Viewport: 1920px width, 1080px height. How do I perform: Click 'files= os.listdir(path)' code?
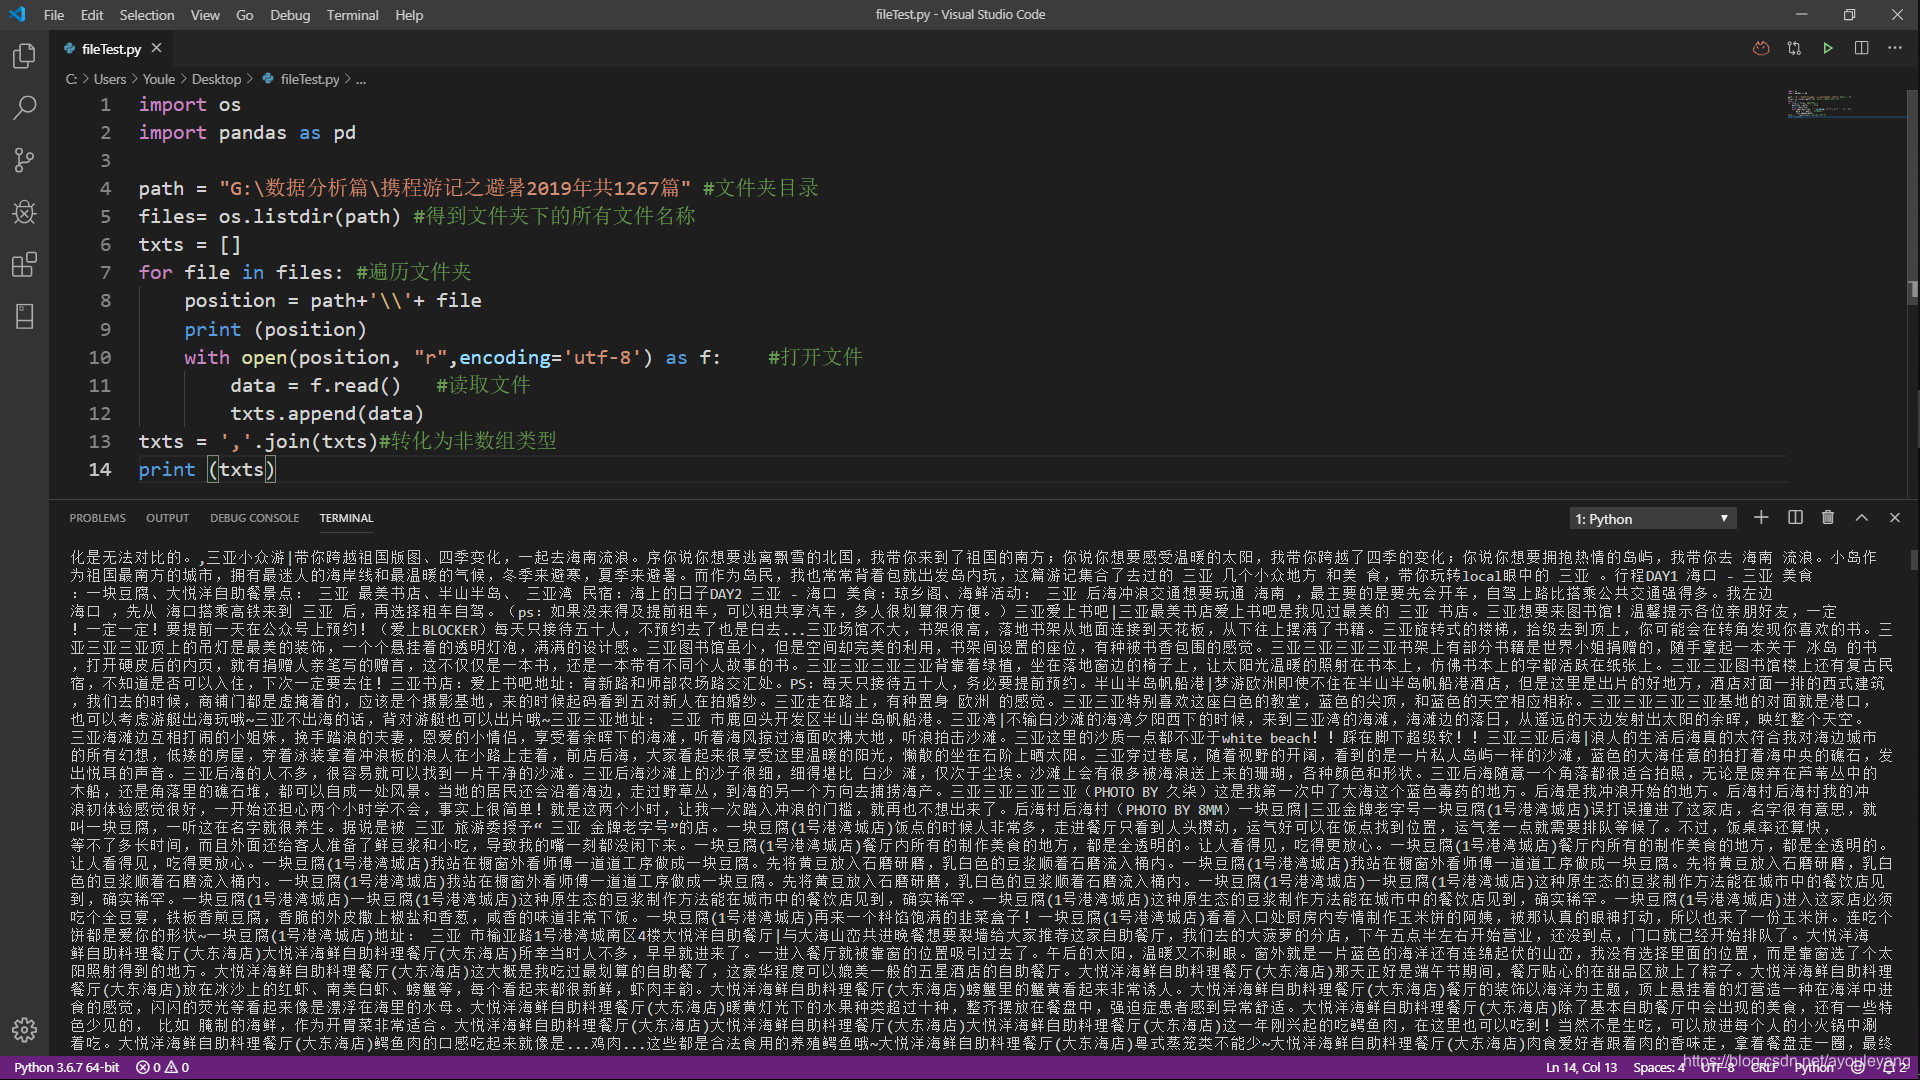tap(269, 216)
